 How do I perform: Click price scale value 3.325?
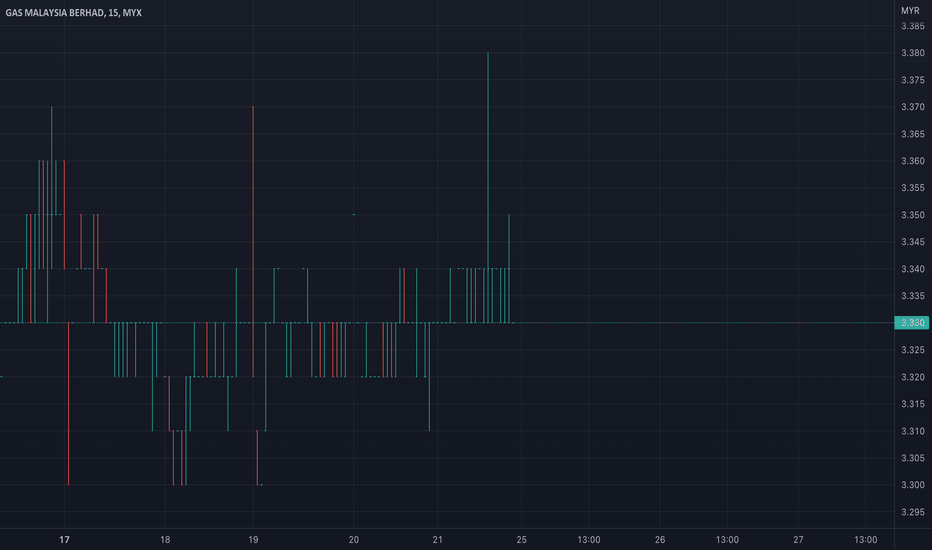[x=912, y=350]
